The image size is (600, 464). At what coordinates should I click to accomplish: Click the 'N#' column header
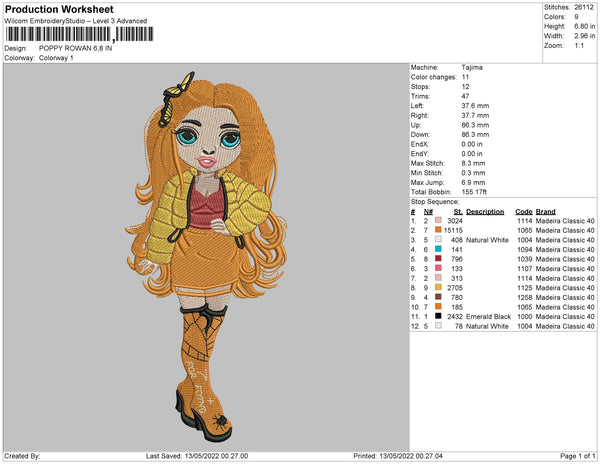click(x=428, y=212)
